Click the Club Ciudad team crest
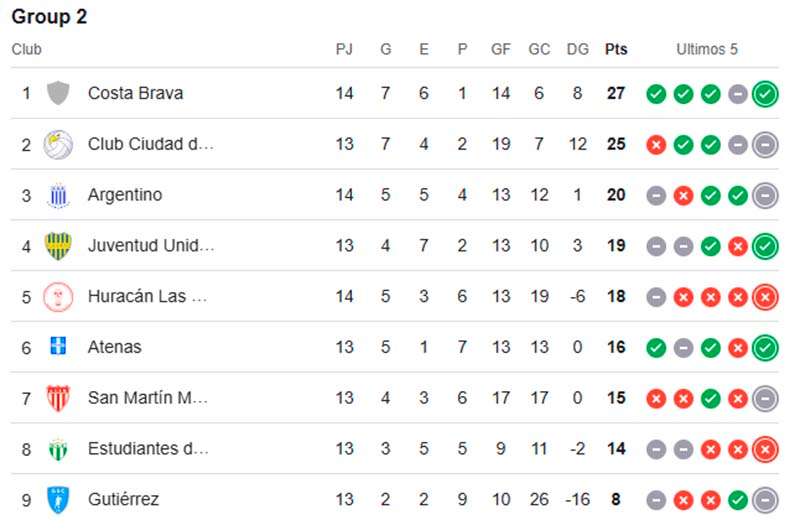Screen dimensions: 800x530 [x=58, y=144]
